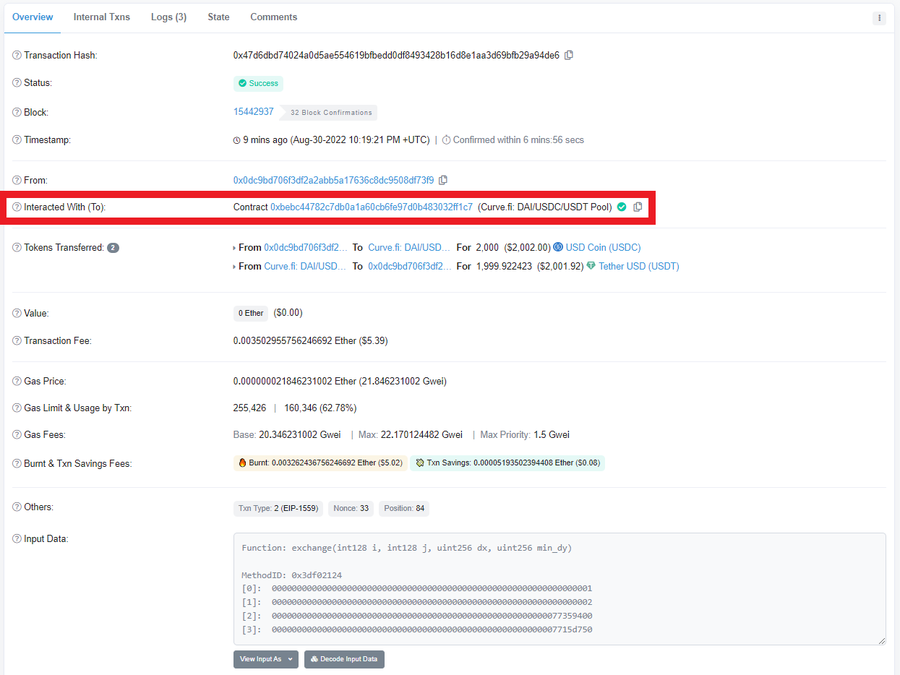
Task: Open the Logs (3) tab
Action: [x=168, y=17]
